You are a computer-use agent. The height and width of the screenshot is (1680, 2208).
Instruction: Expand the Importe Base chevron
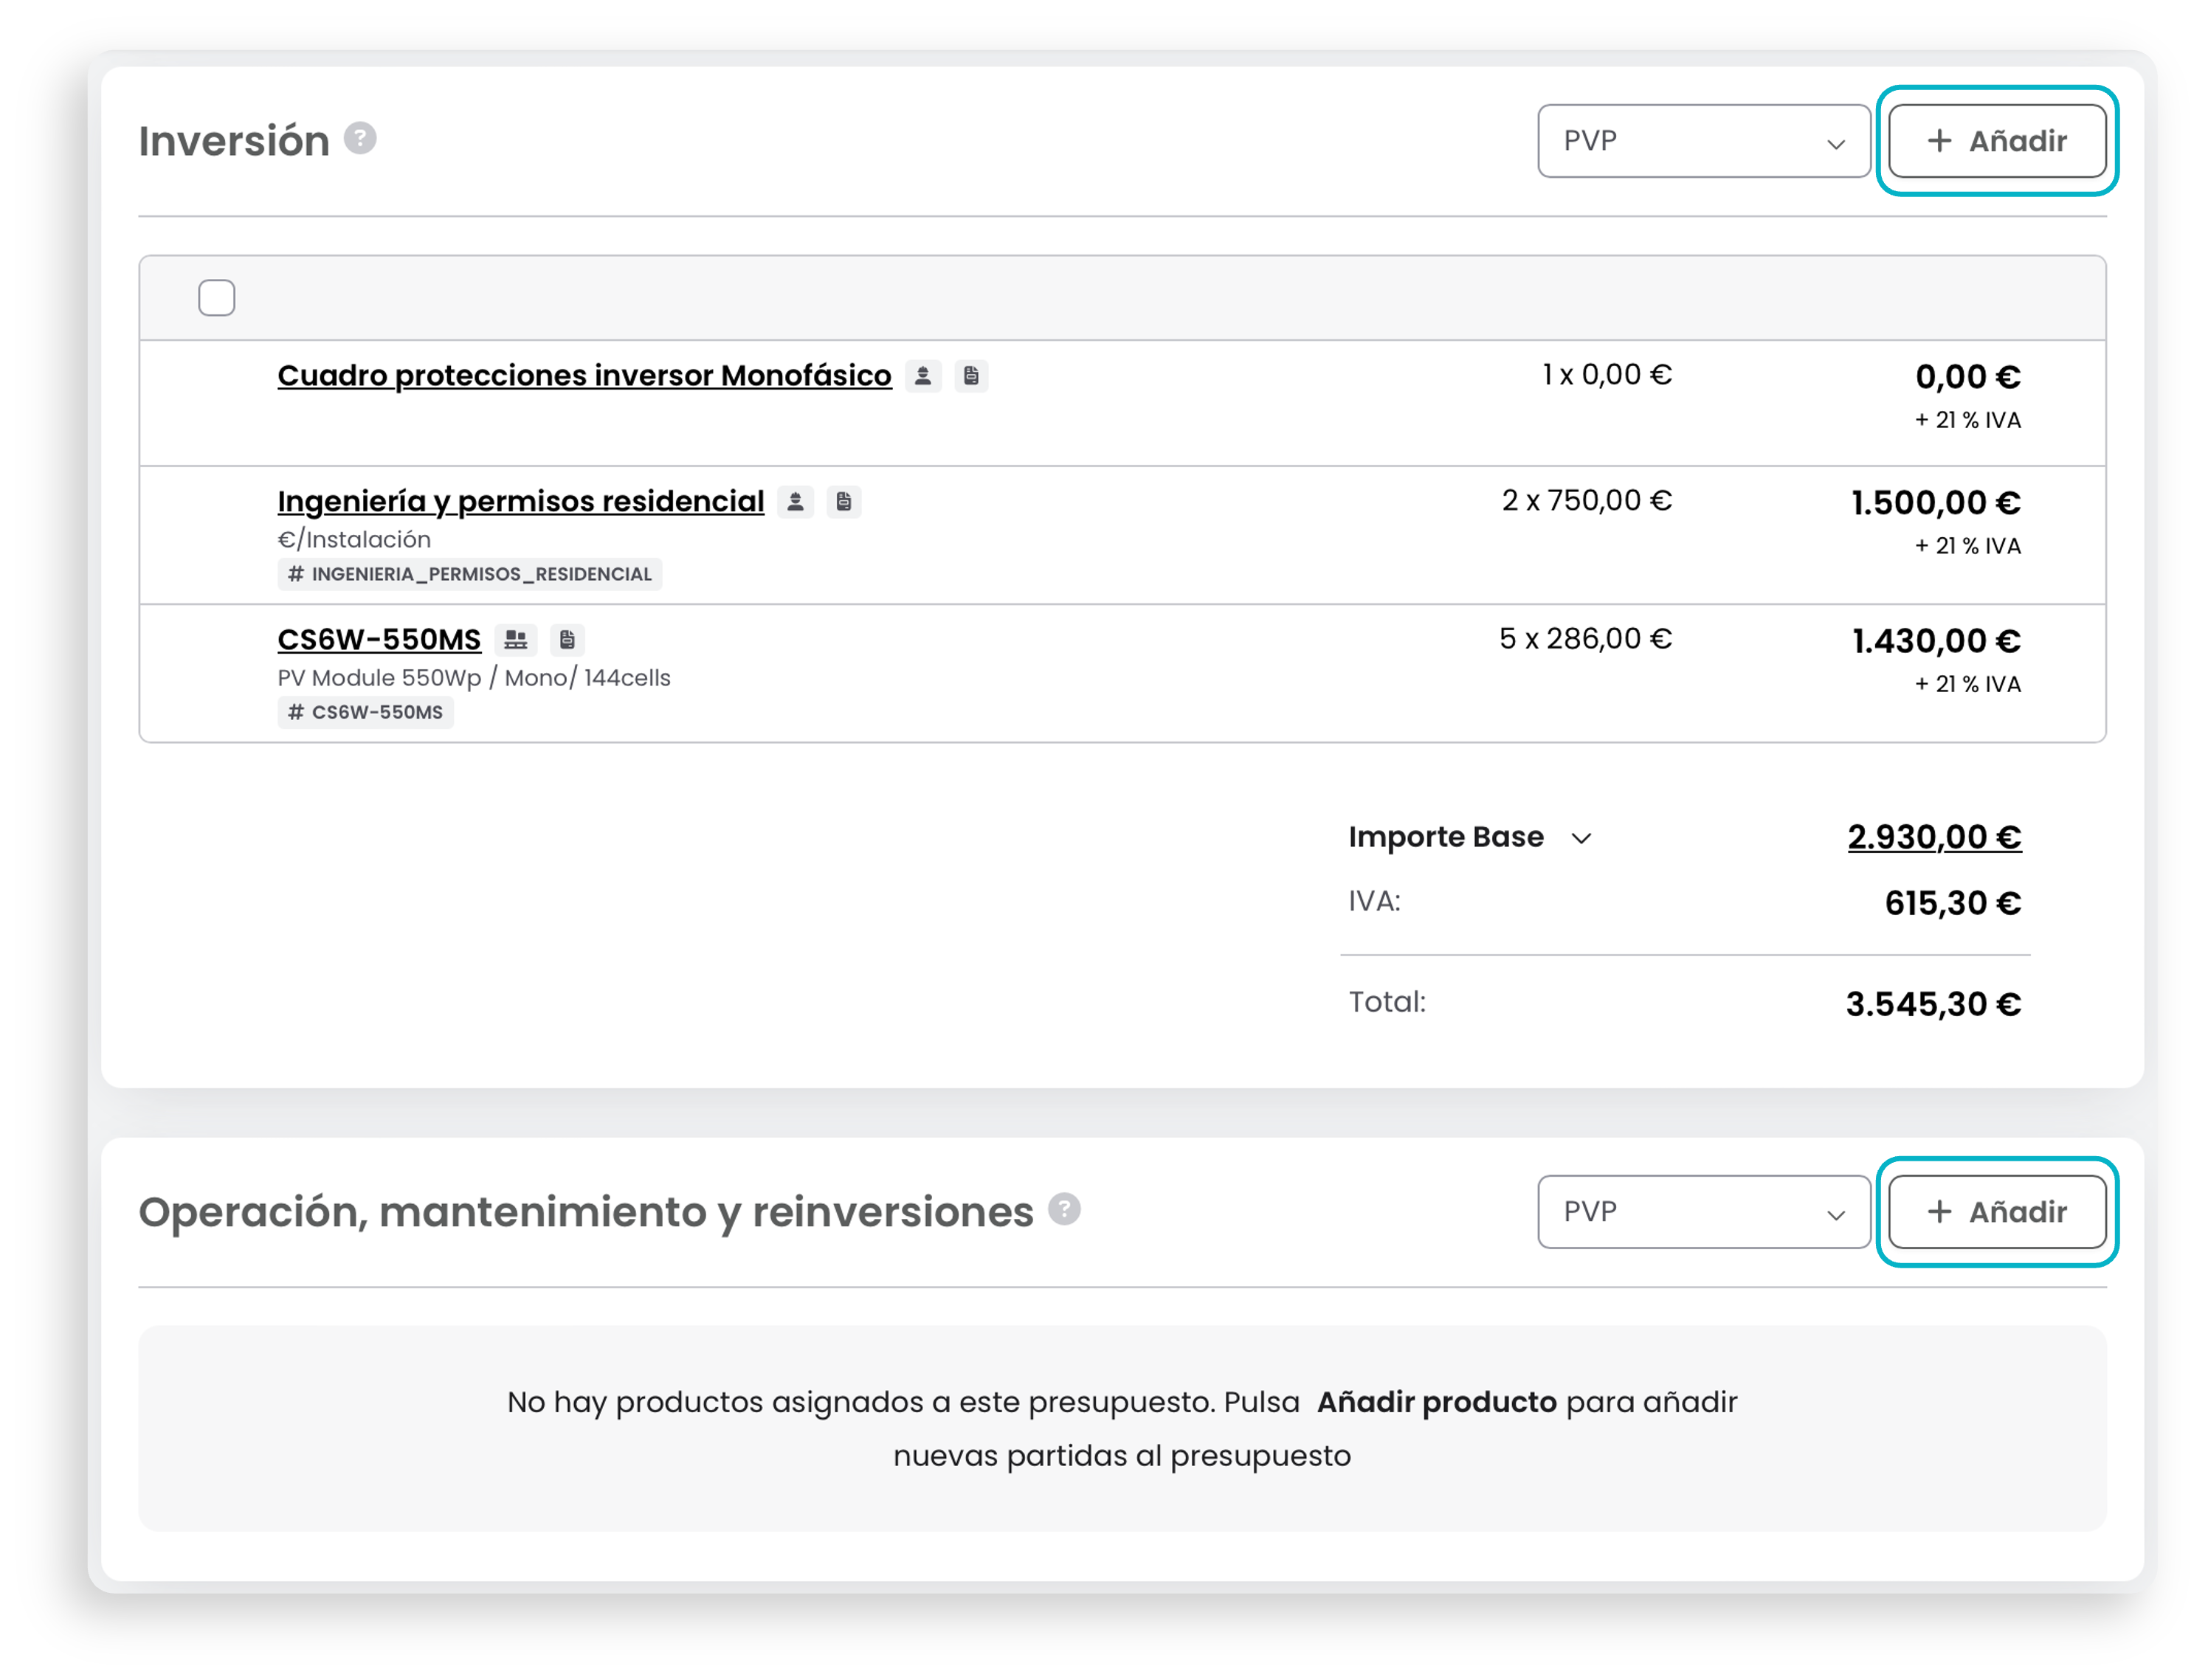(x=1581, y=838)
